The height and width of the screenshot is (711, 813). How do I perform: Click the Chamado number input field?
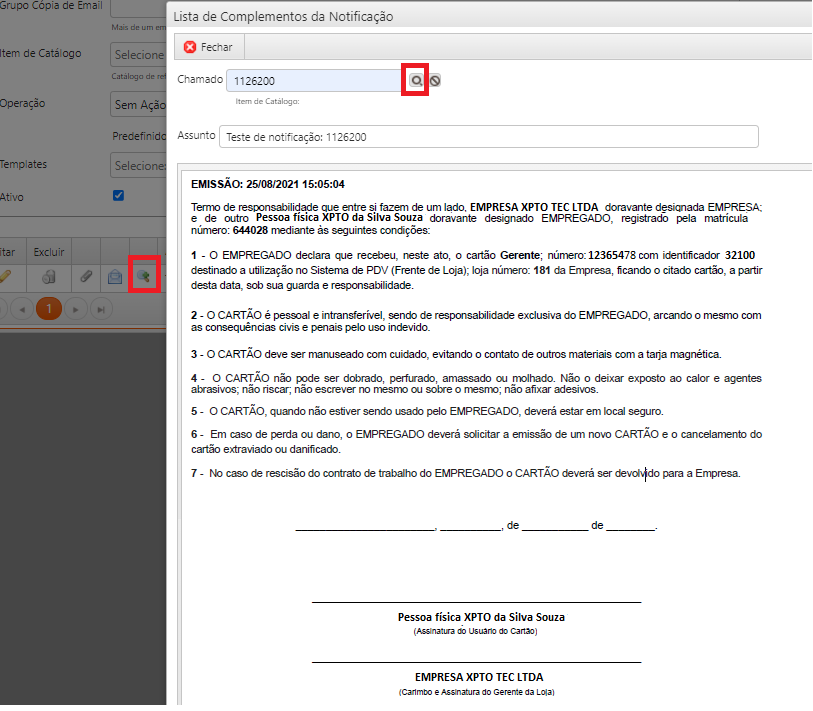313,81
